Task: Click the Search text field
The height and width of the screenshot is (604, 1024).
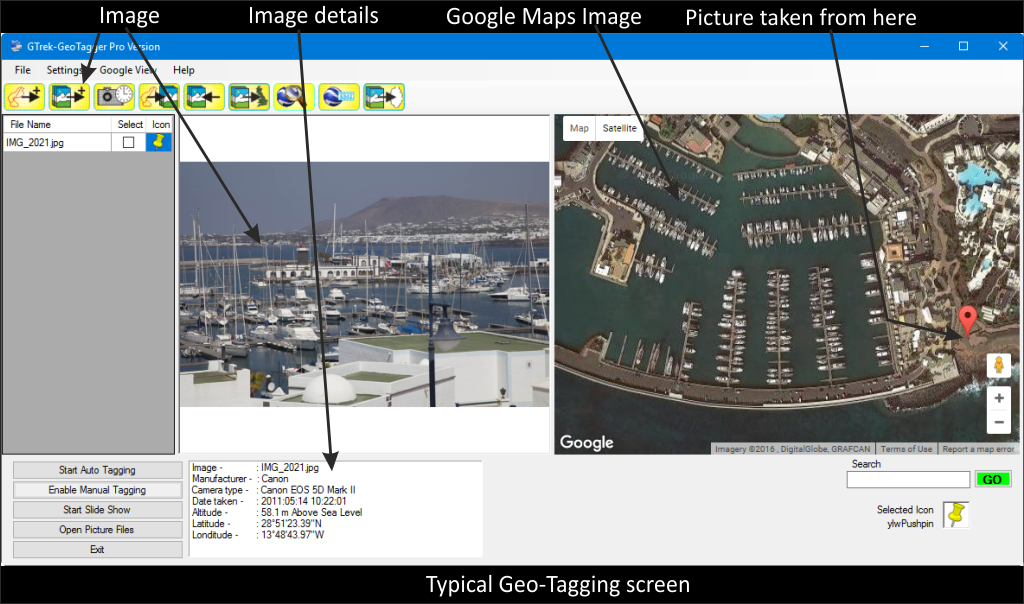Action: tap(908, 480)
